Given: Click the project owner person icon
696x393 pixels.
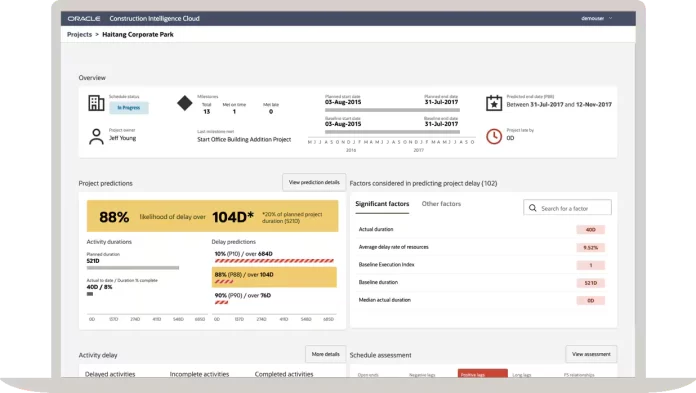Looking at the screenshot, I should pos(96,136).
